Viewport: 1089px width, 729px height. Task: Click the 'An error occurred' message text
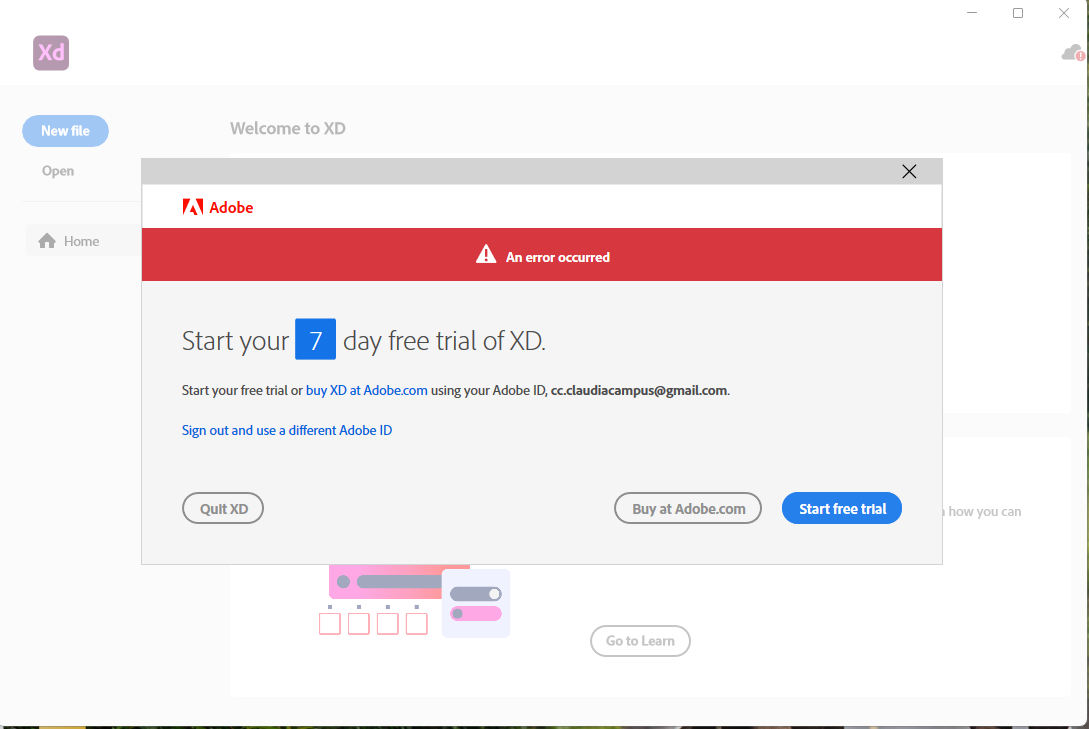(x=558, y=258)
